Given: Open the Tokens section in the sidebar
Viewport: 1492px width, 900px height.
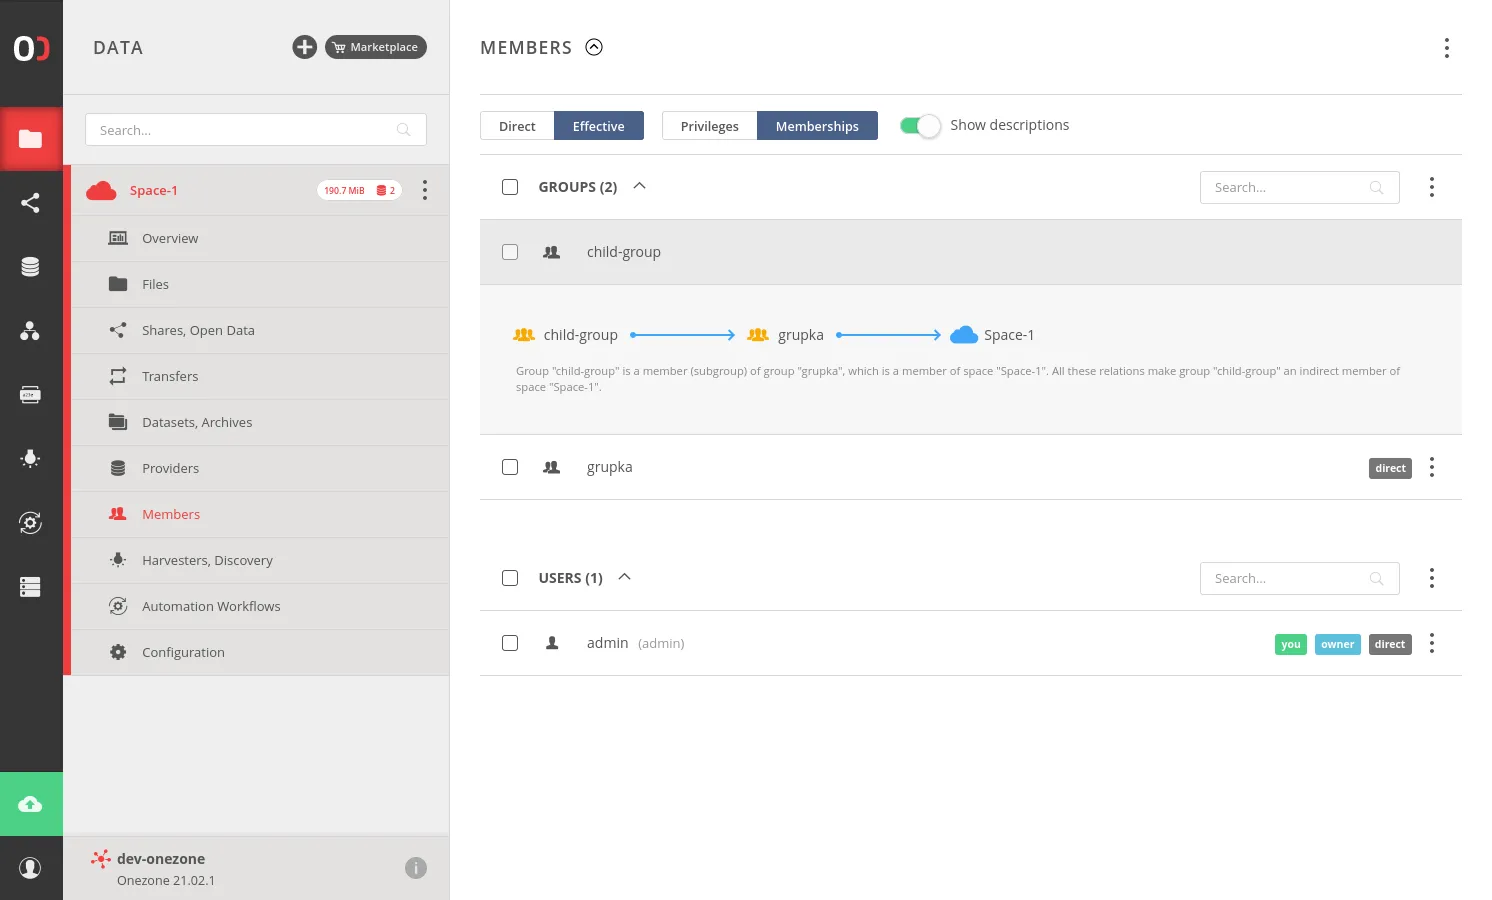Looking at the screenshot, I should [x=30, y=394].
